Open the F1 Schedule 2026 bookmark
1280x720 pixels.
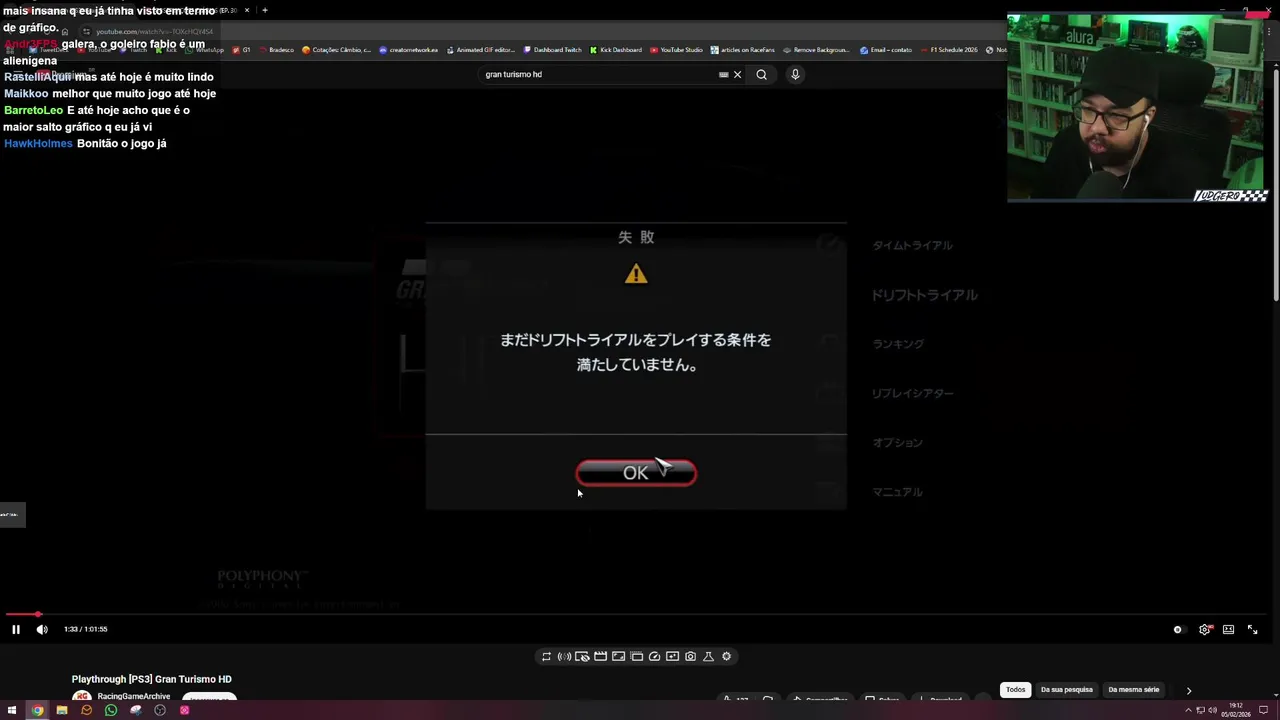(948, 50)
